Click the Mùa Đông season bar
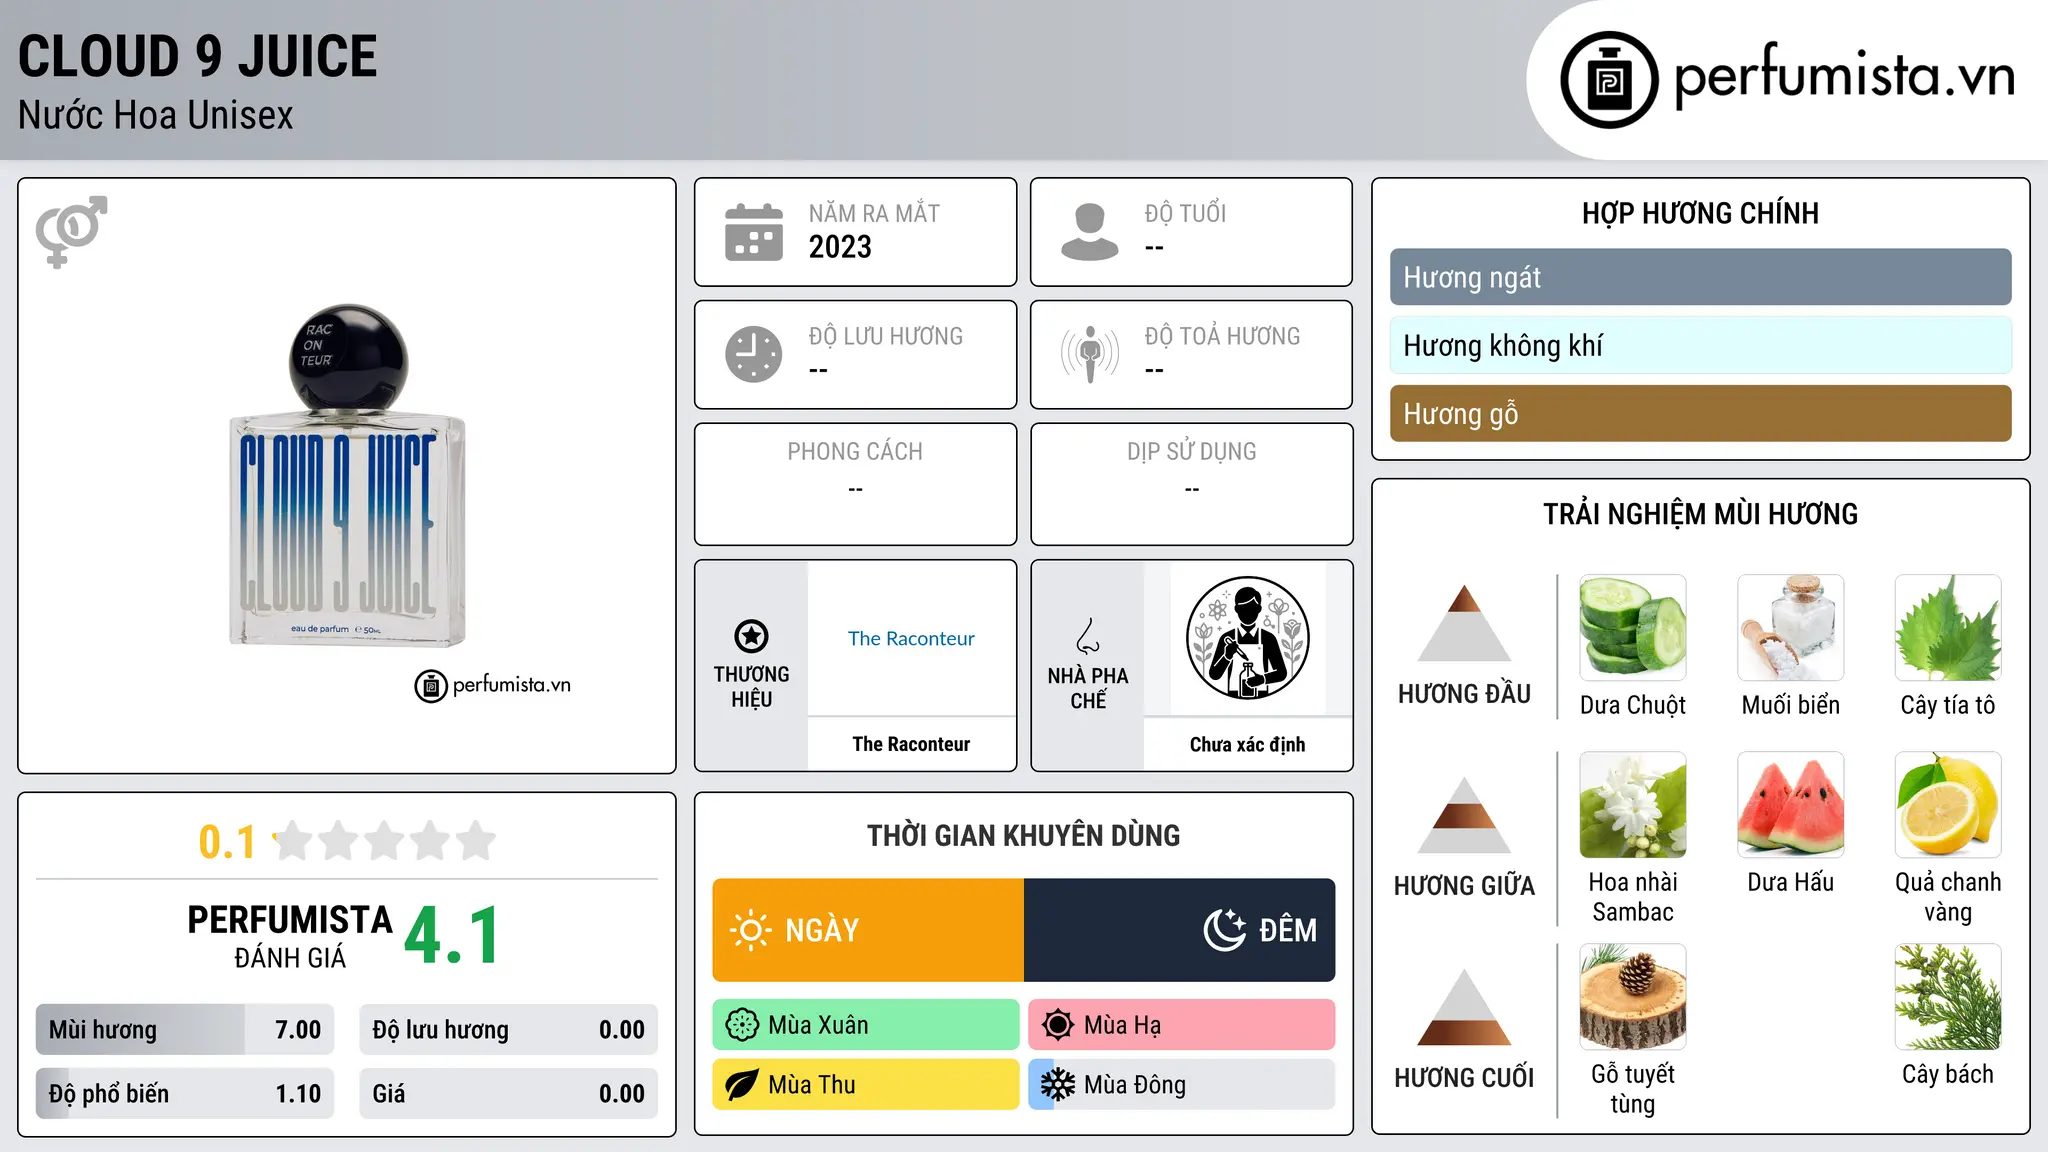Image resolution: width=2048 pixels, height=1152 pixels. coord(1182,1085)
